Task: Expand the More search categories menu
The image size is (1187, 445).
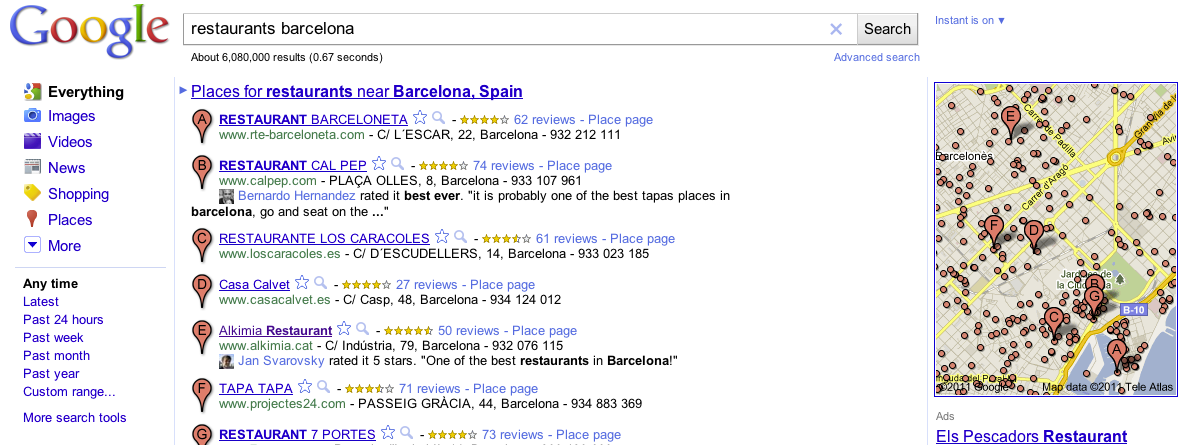Action: pos(32,246)
